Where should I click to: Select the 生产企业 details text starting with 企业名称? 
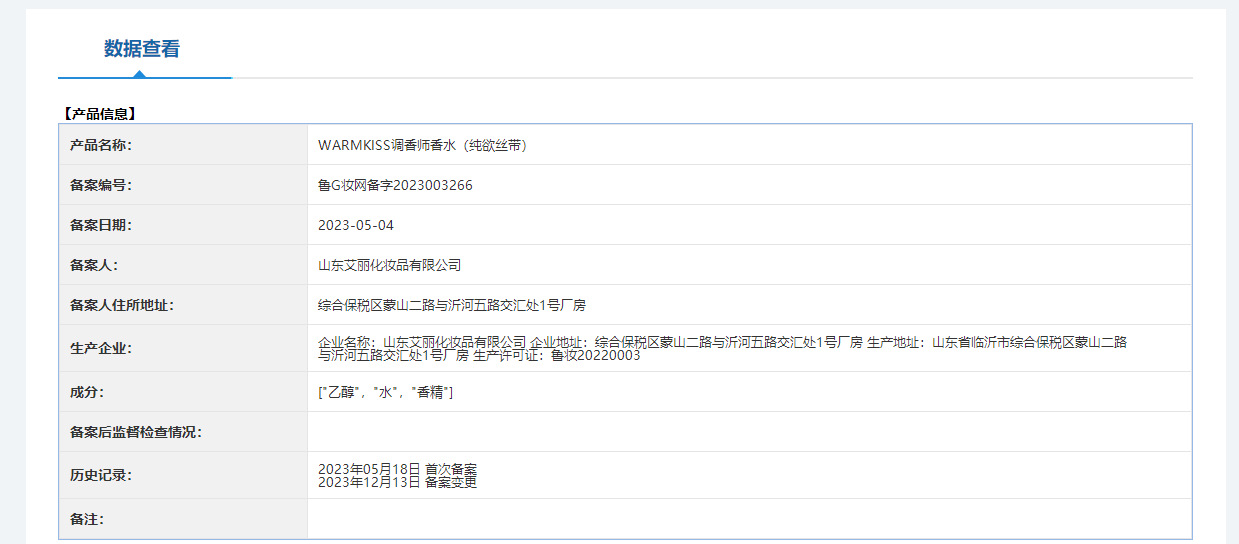click(x=722, y=348)
